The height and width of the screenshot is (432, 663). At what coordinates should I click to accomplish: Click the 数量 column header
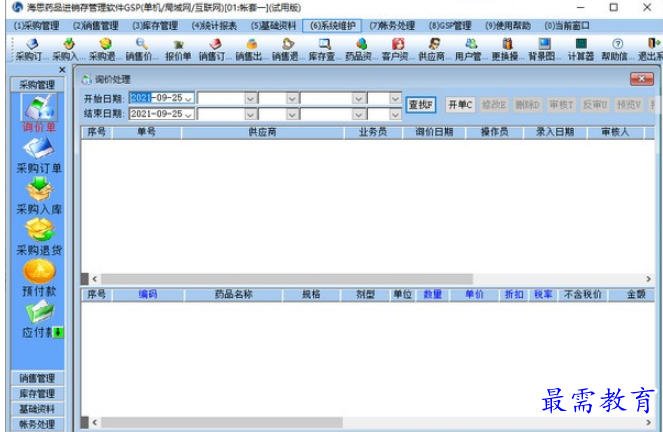point(432,295)
